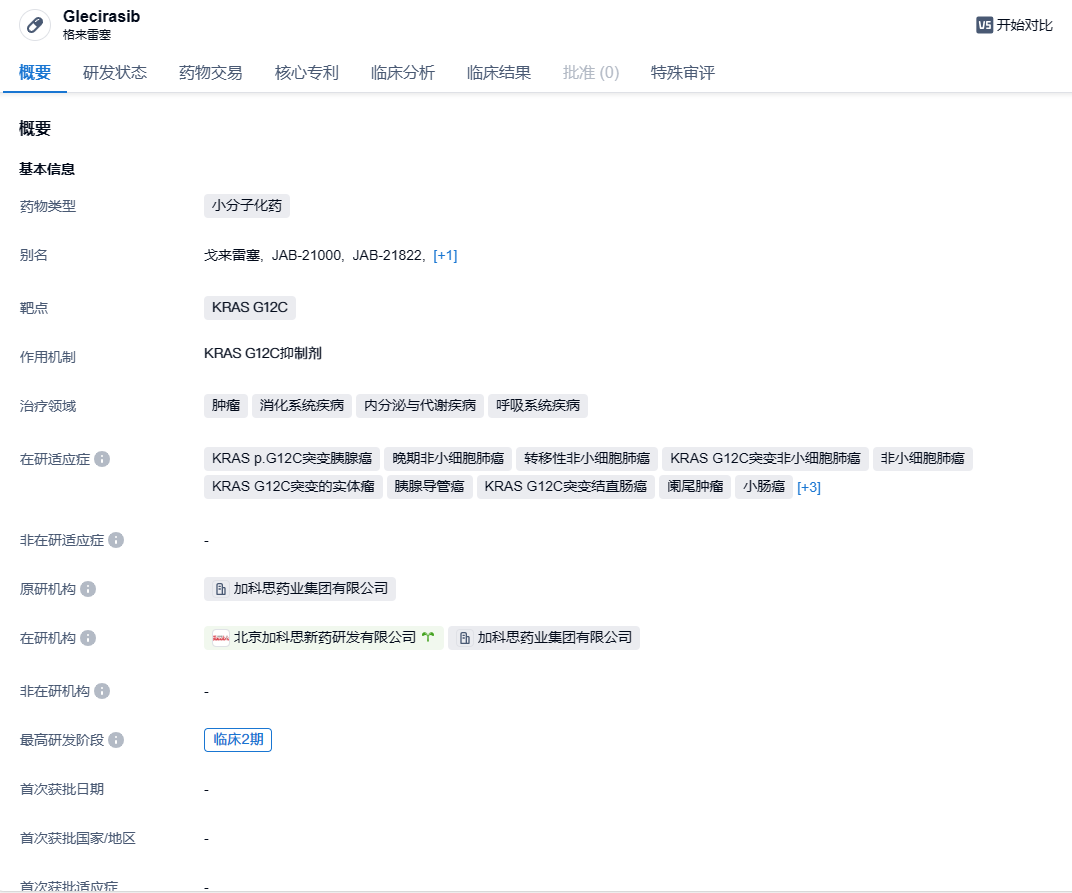Click info icon beside 在研机构
Screen dimensions: 1072x893
tap(88, 638)
